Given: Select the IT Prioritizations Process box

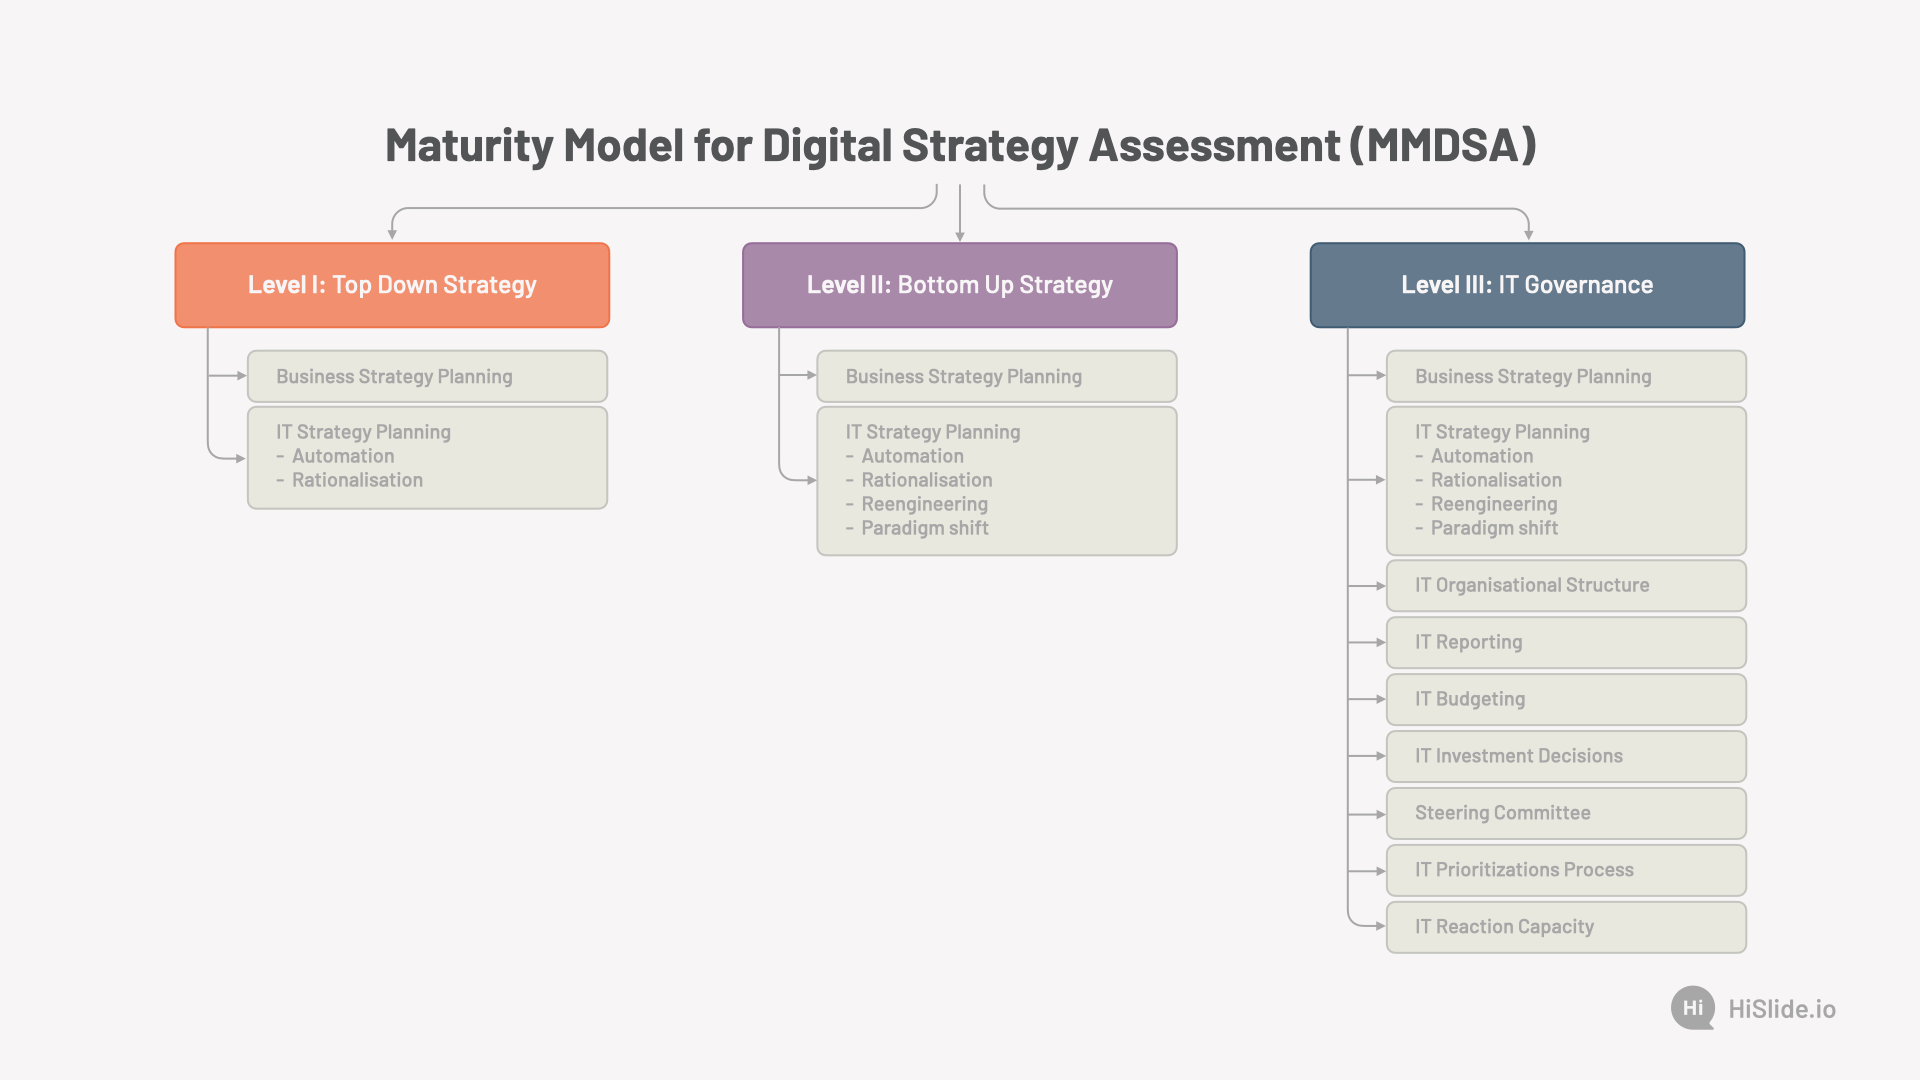Looking at the screenshot, I should (1566, 871).
